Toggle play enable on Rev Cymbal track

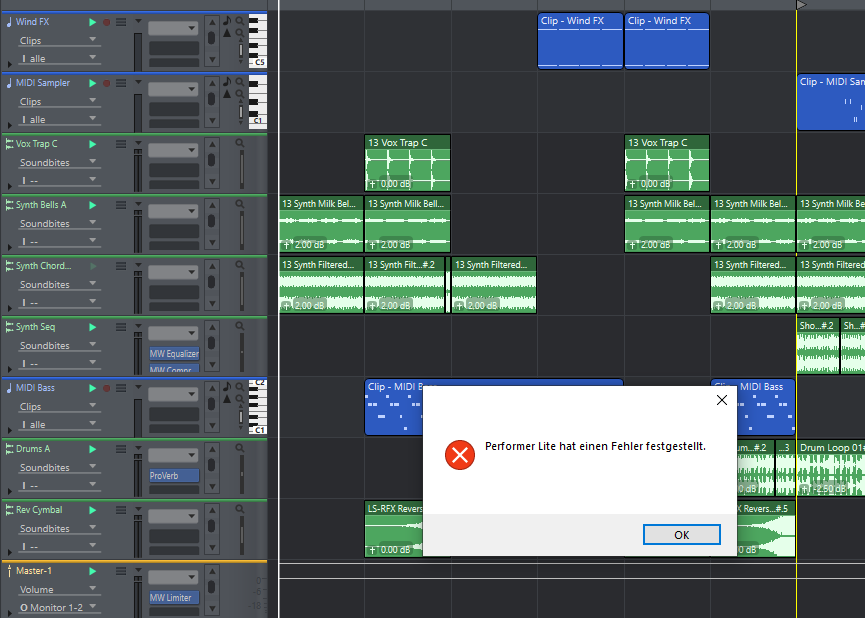pyautogui.click(x=93, y=510)
